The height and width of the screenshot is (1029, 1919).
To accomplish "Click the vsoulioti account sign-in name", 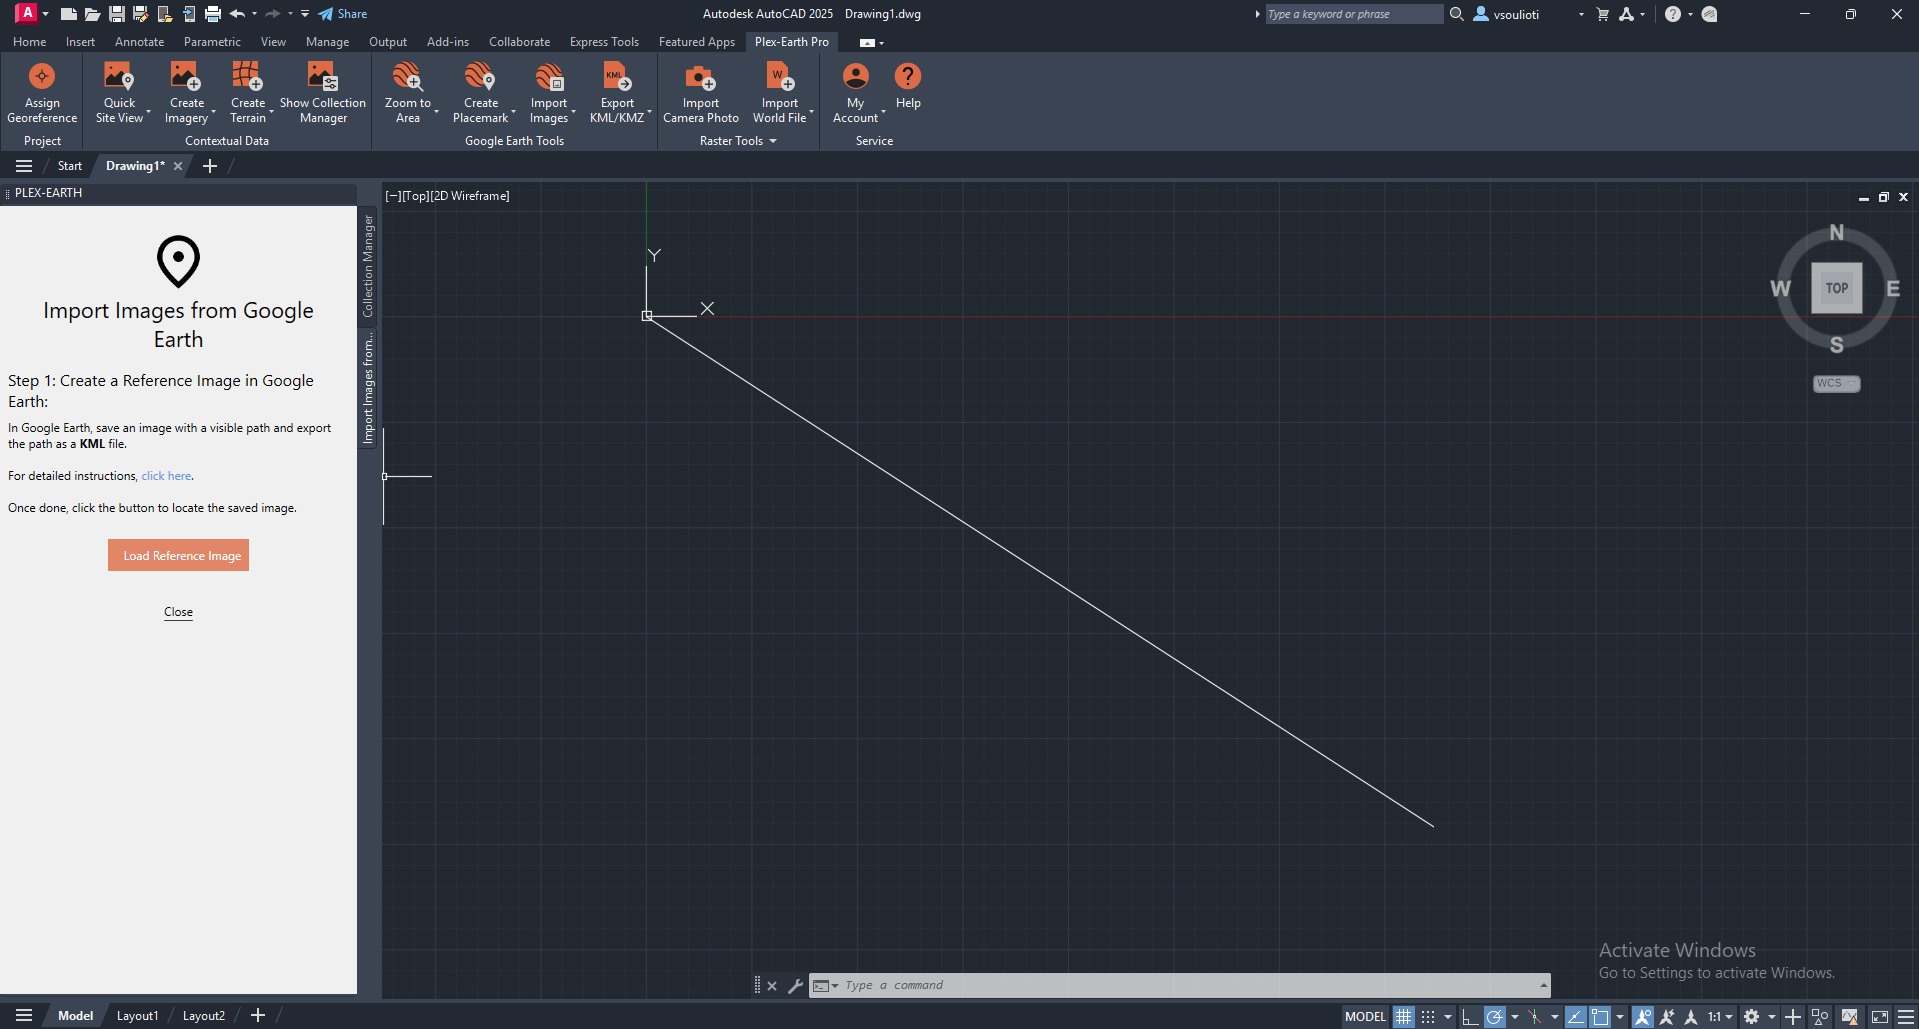I will point(1516,15).
